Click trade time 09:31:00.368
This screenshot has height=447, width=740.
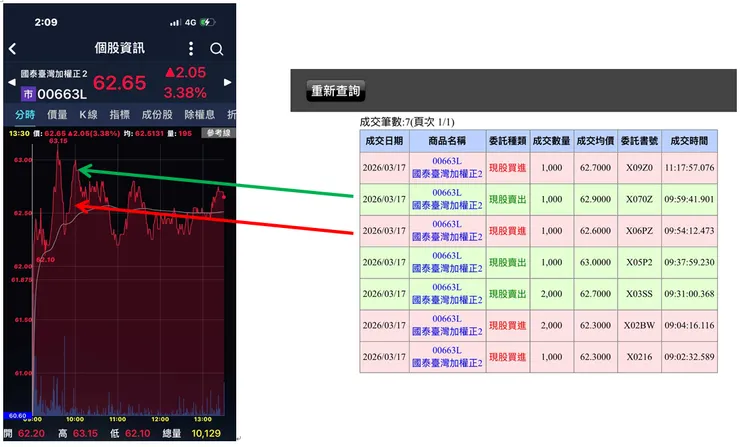coord(690,294)
